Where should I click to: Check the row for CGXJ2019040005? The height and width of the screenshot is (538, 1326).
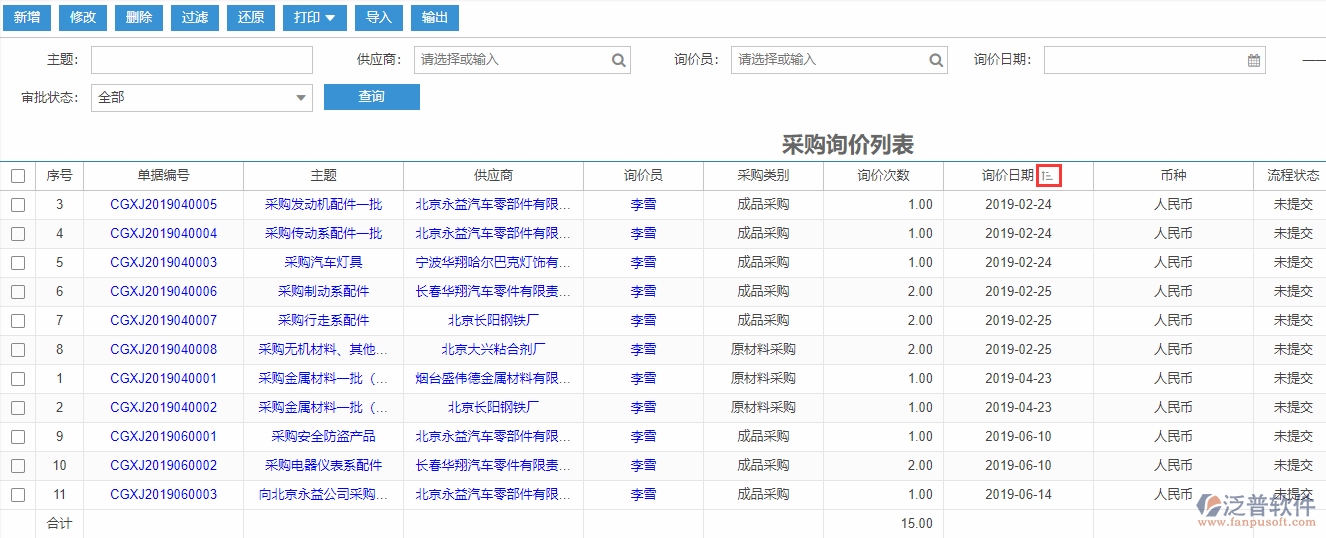tap(18, 205)
